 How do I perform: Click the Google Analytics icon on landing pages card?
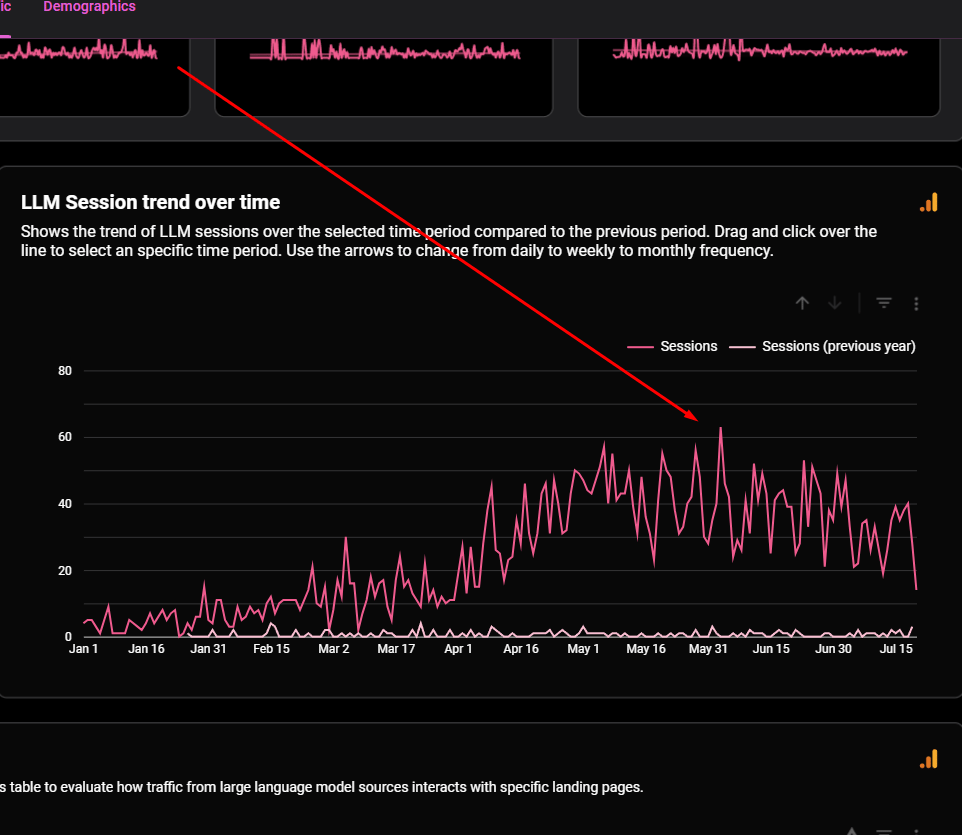929,760
